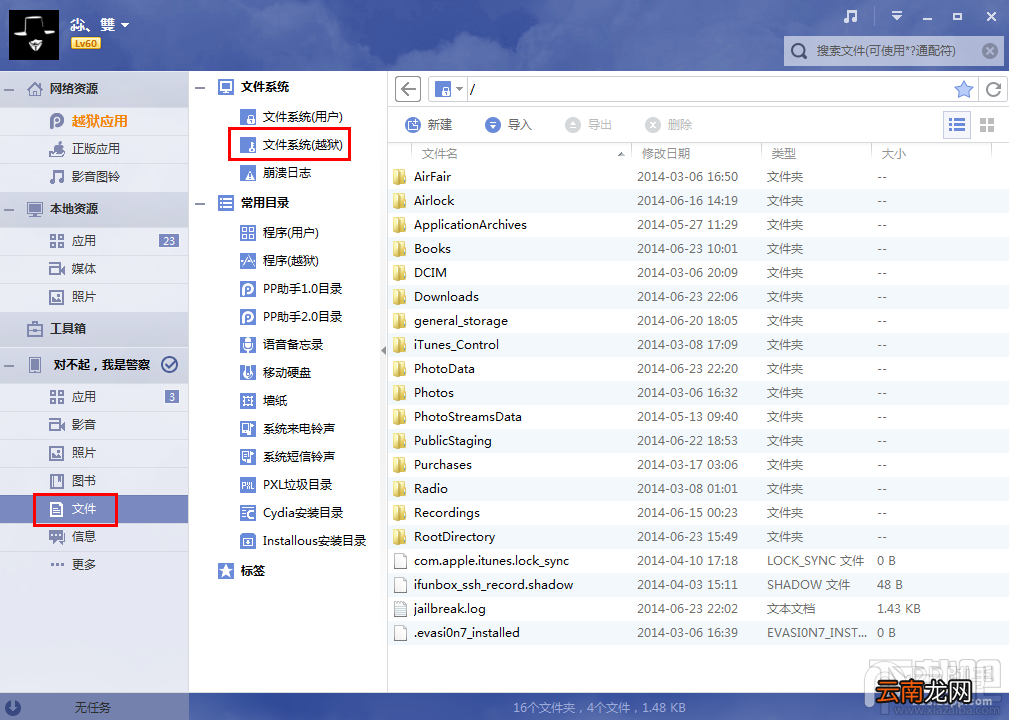
Task: Click the back arrow navigation button
Action: (x=408, y=89)
